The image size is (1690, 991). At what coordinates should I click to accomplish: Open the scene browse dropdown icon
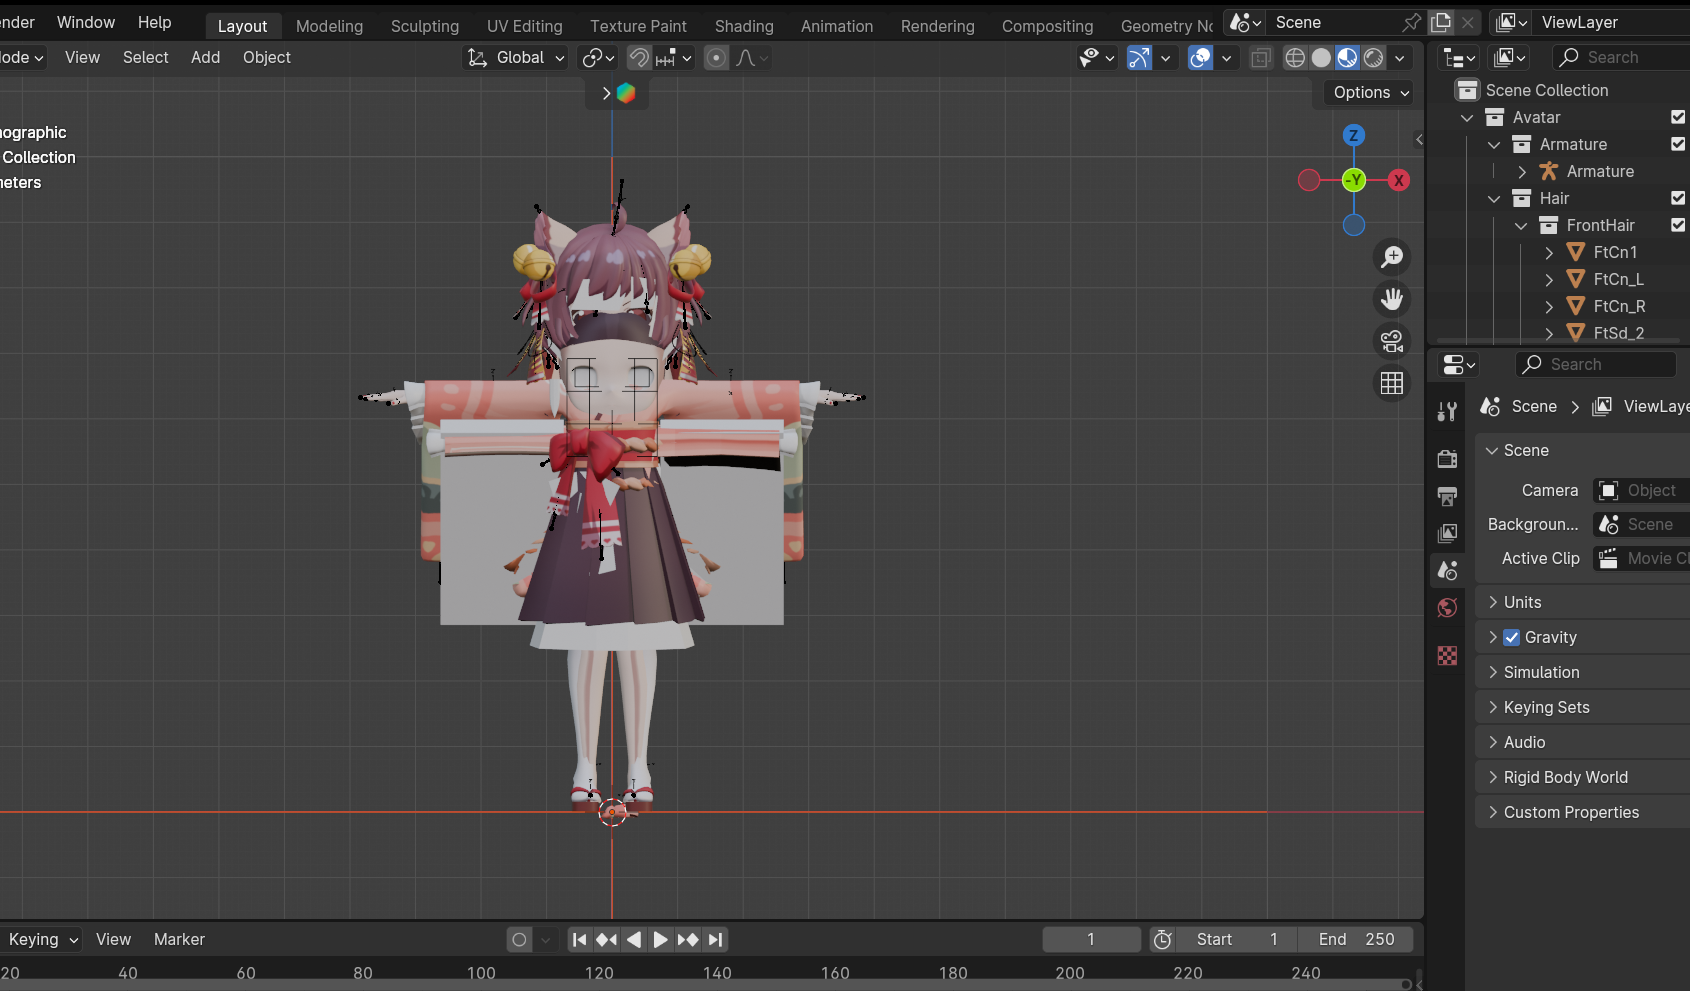tap(1245, 22)
